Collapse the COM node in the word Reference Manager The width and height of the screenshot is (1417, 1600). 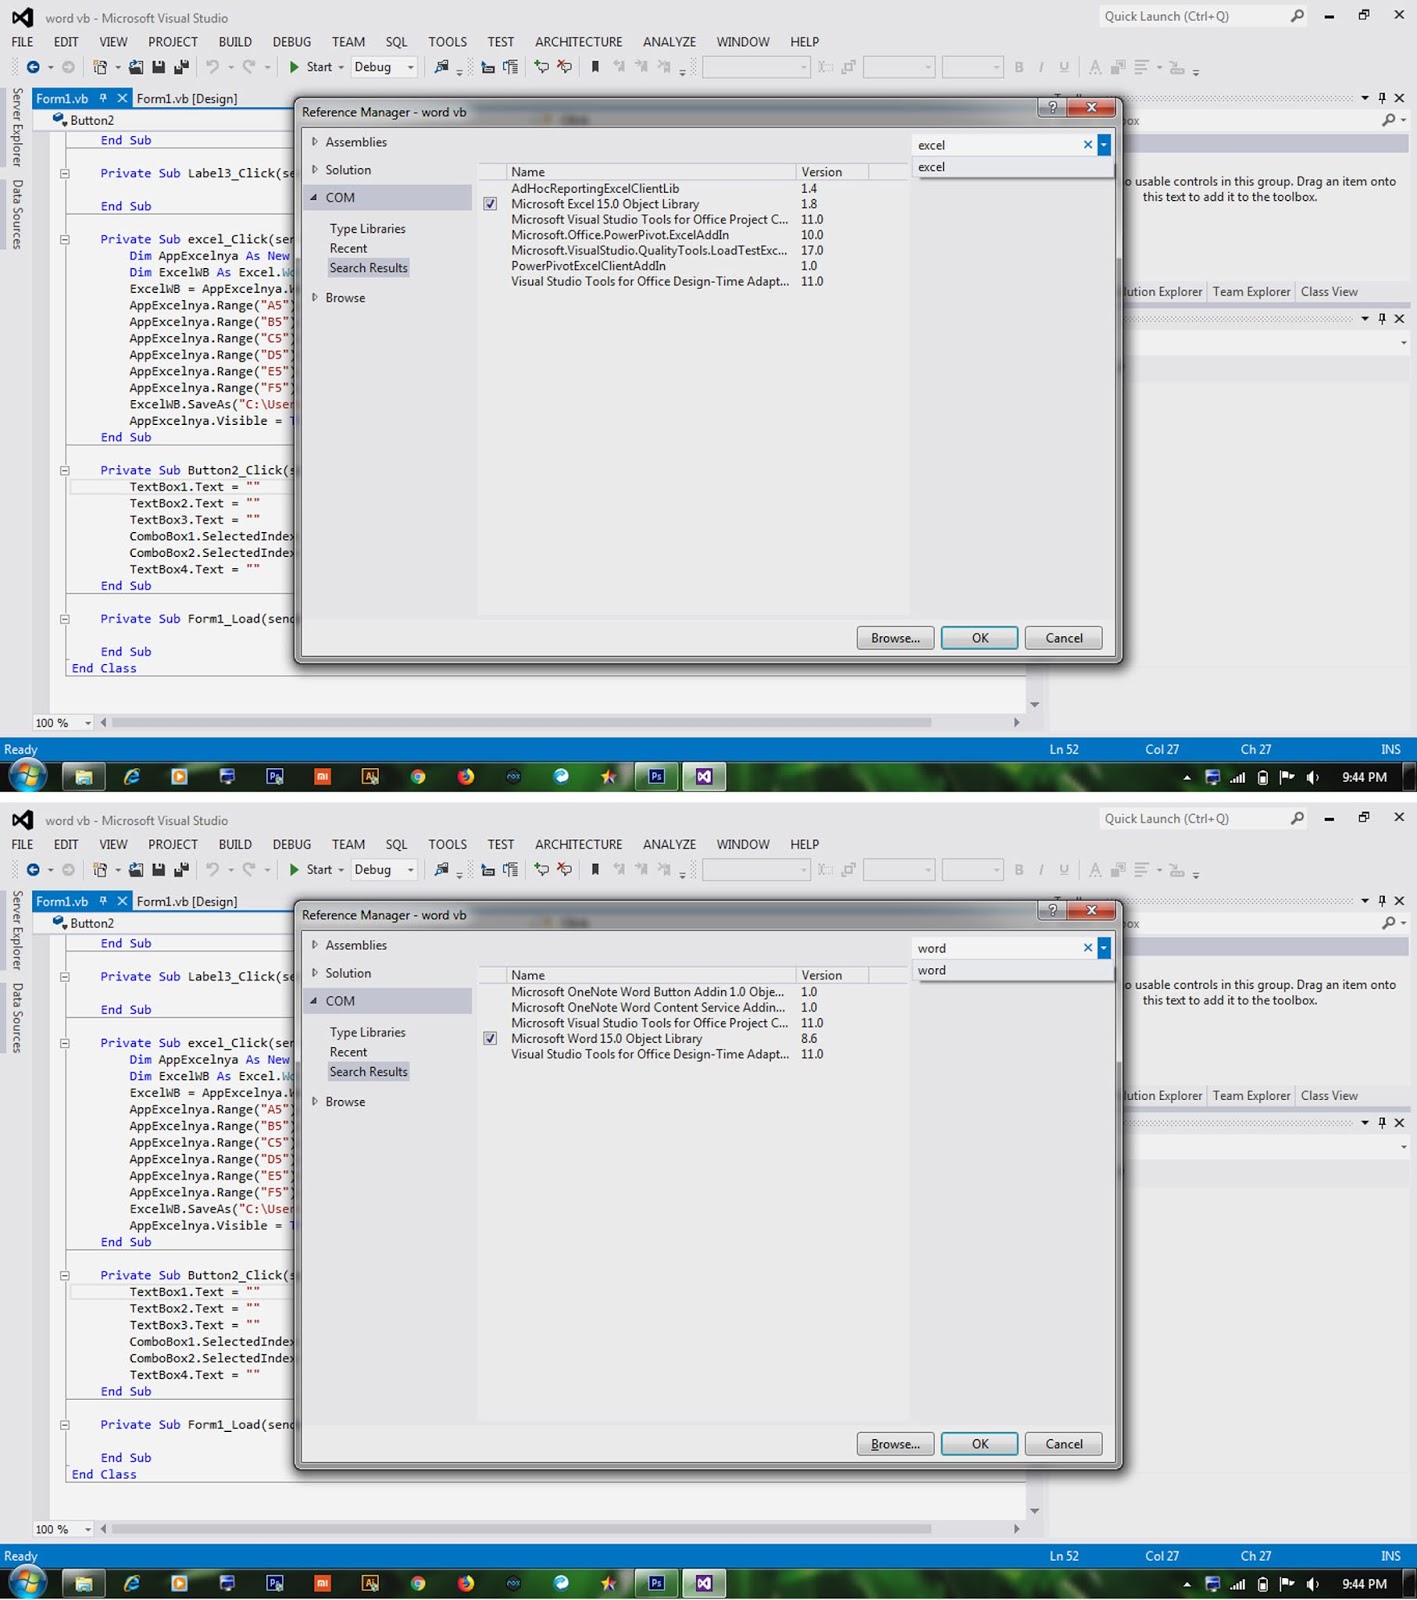click(x=314, y=1001)
